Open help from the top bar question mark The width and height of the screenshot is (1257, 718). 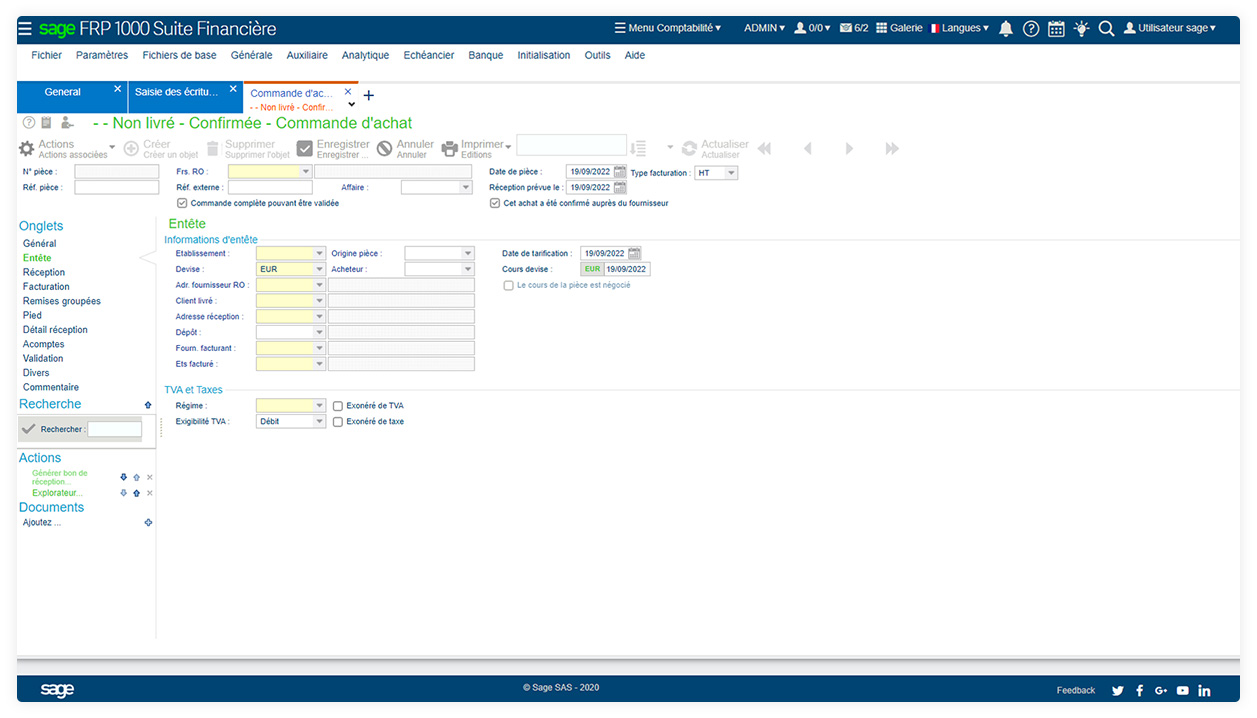1031,29
